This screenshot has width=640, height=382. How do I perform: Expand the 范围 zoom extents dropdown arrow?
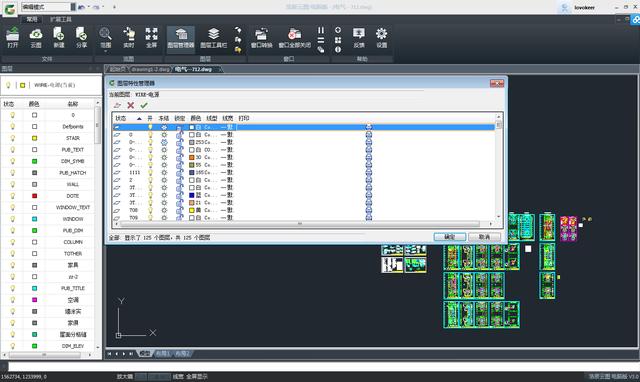[105, 52]
